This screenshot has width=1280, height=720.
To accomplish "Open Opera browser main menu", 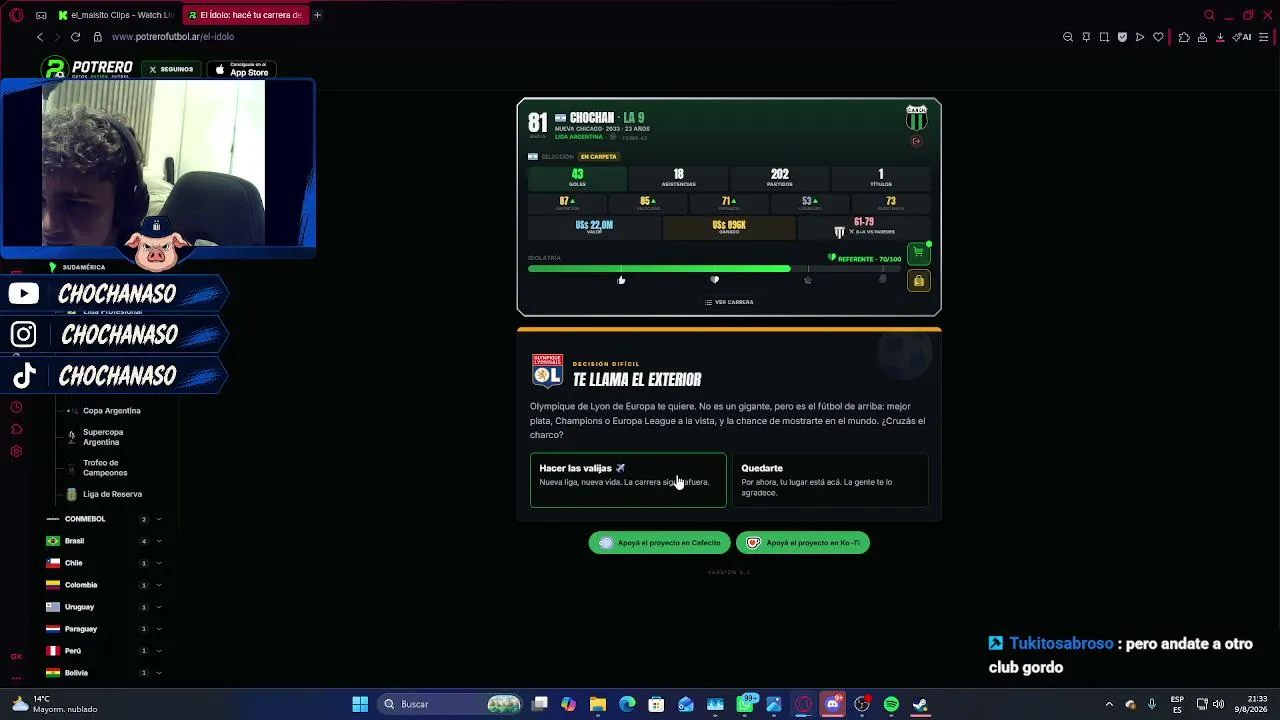I will (17, 15).
